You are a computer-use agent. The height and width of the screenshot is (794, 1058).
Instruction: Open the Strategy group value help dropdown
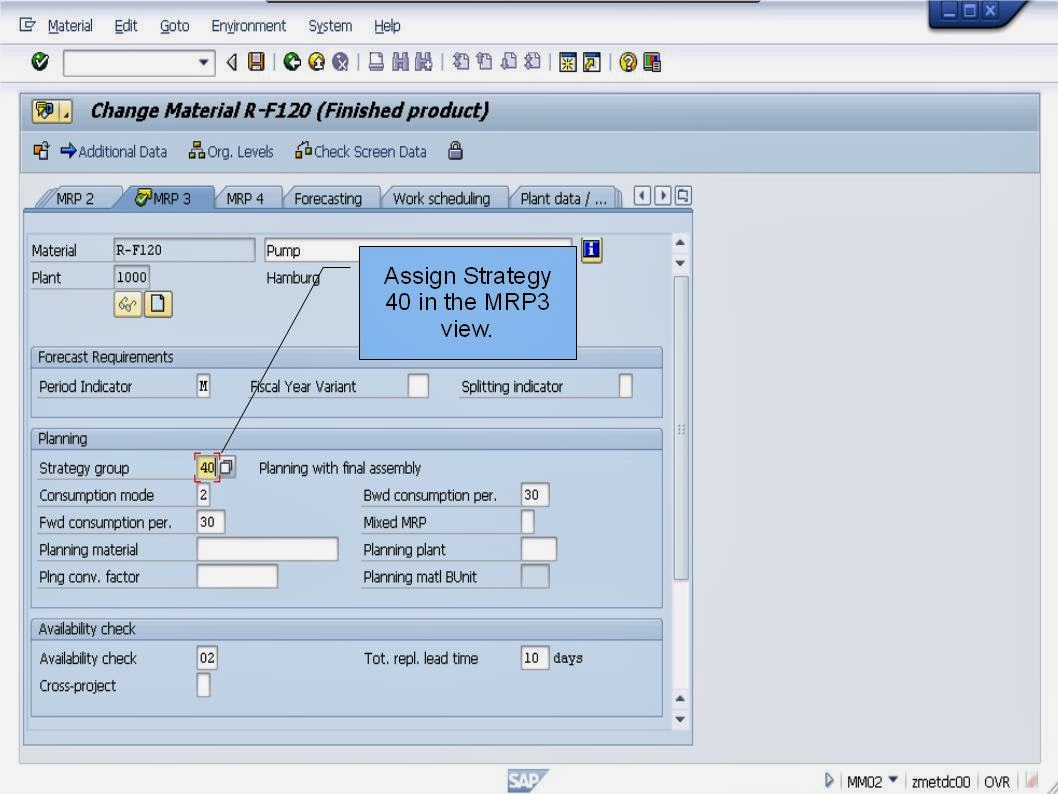227,467
